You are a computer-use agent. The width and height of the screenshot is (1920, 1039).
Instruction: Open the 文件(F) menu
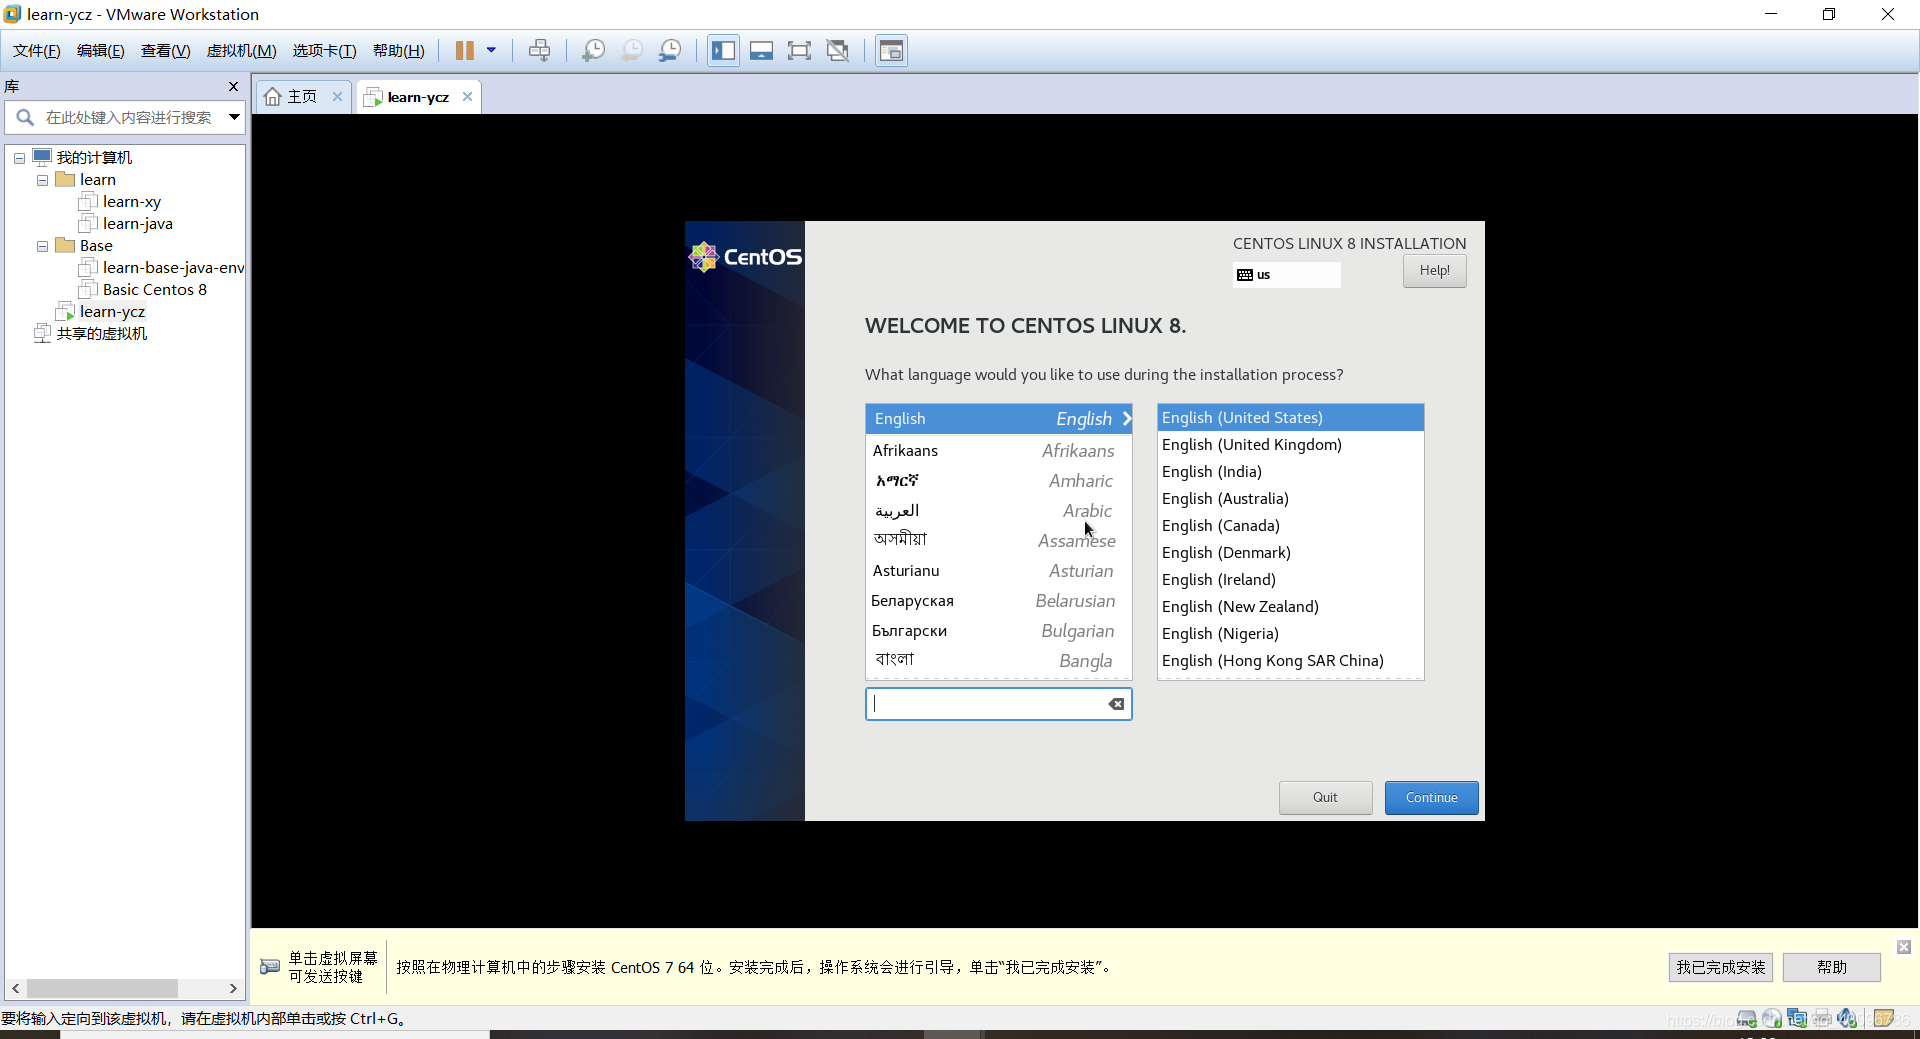click(37, 51)
